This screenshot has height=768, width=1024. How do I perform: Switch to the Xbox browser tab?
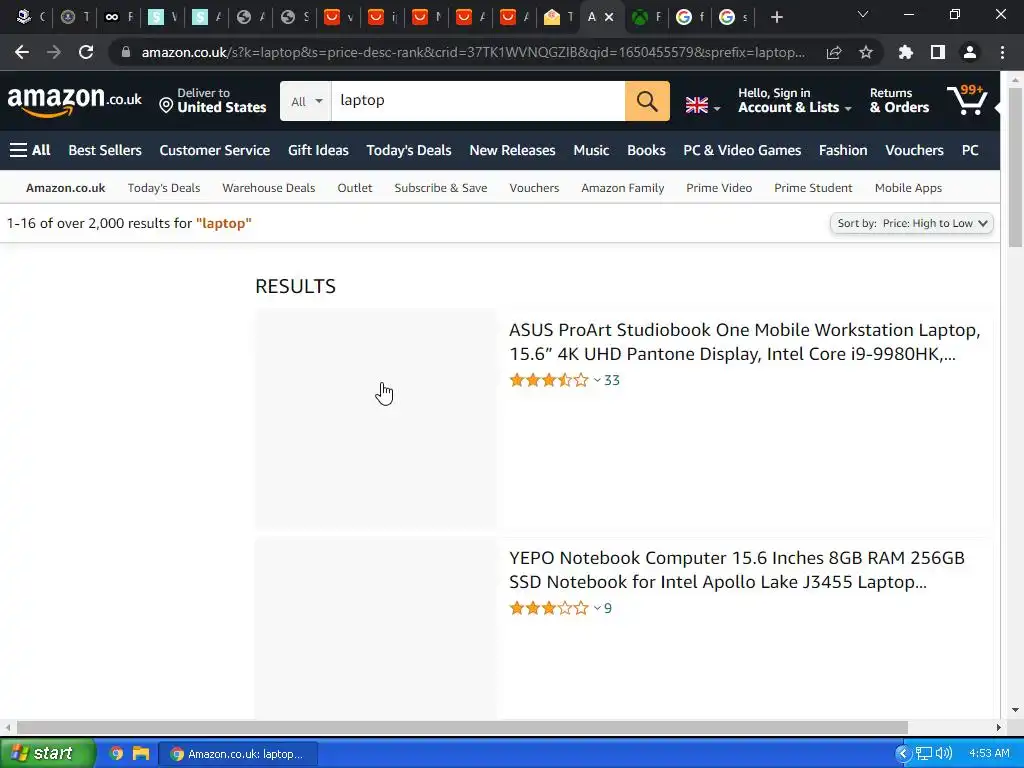(x=647, y=17)
